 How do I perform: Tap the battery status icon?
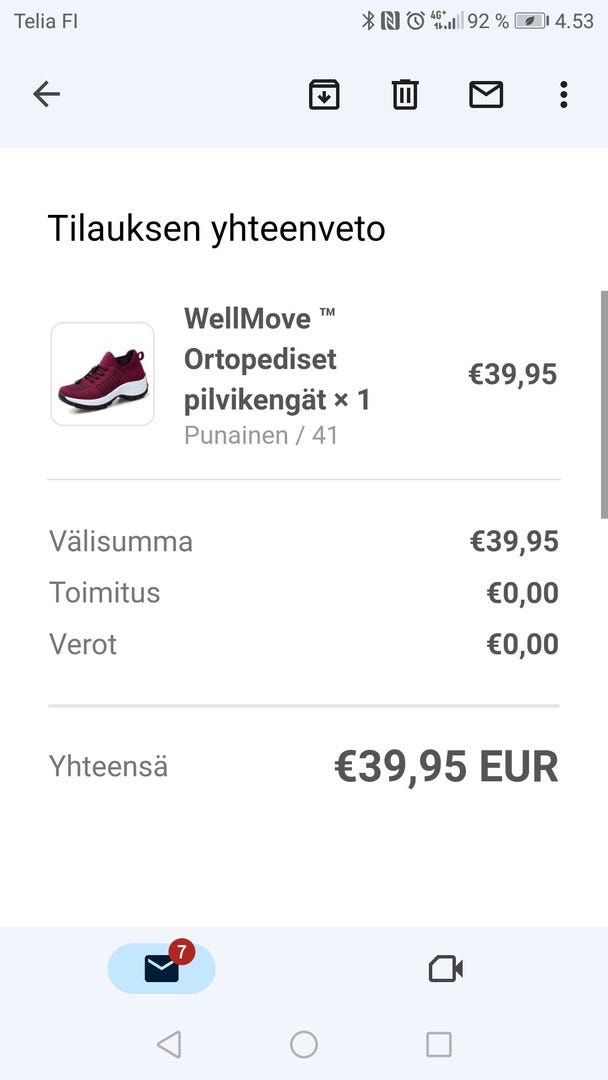531,21
